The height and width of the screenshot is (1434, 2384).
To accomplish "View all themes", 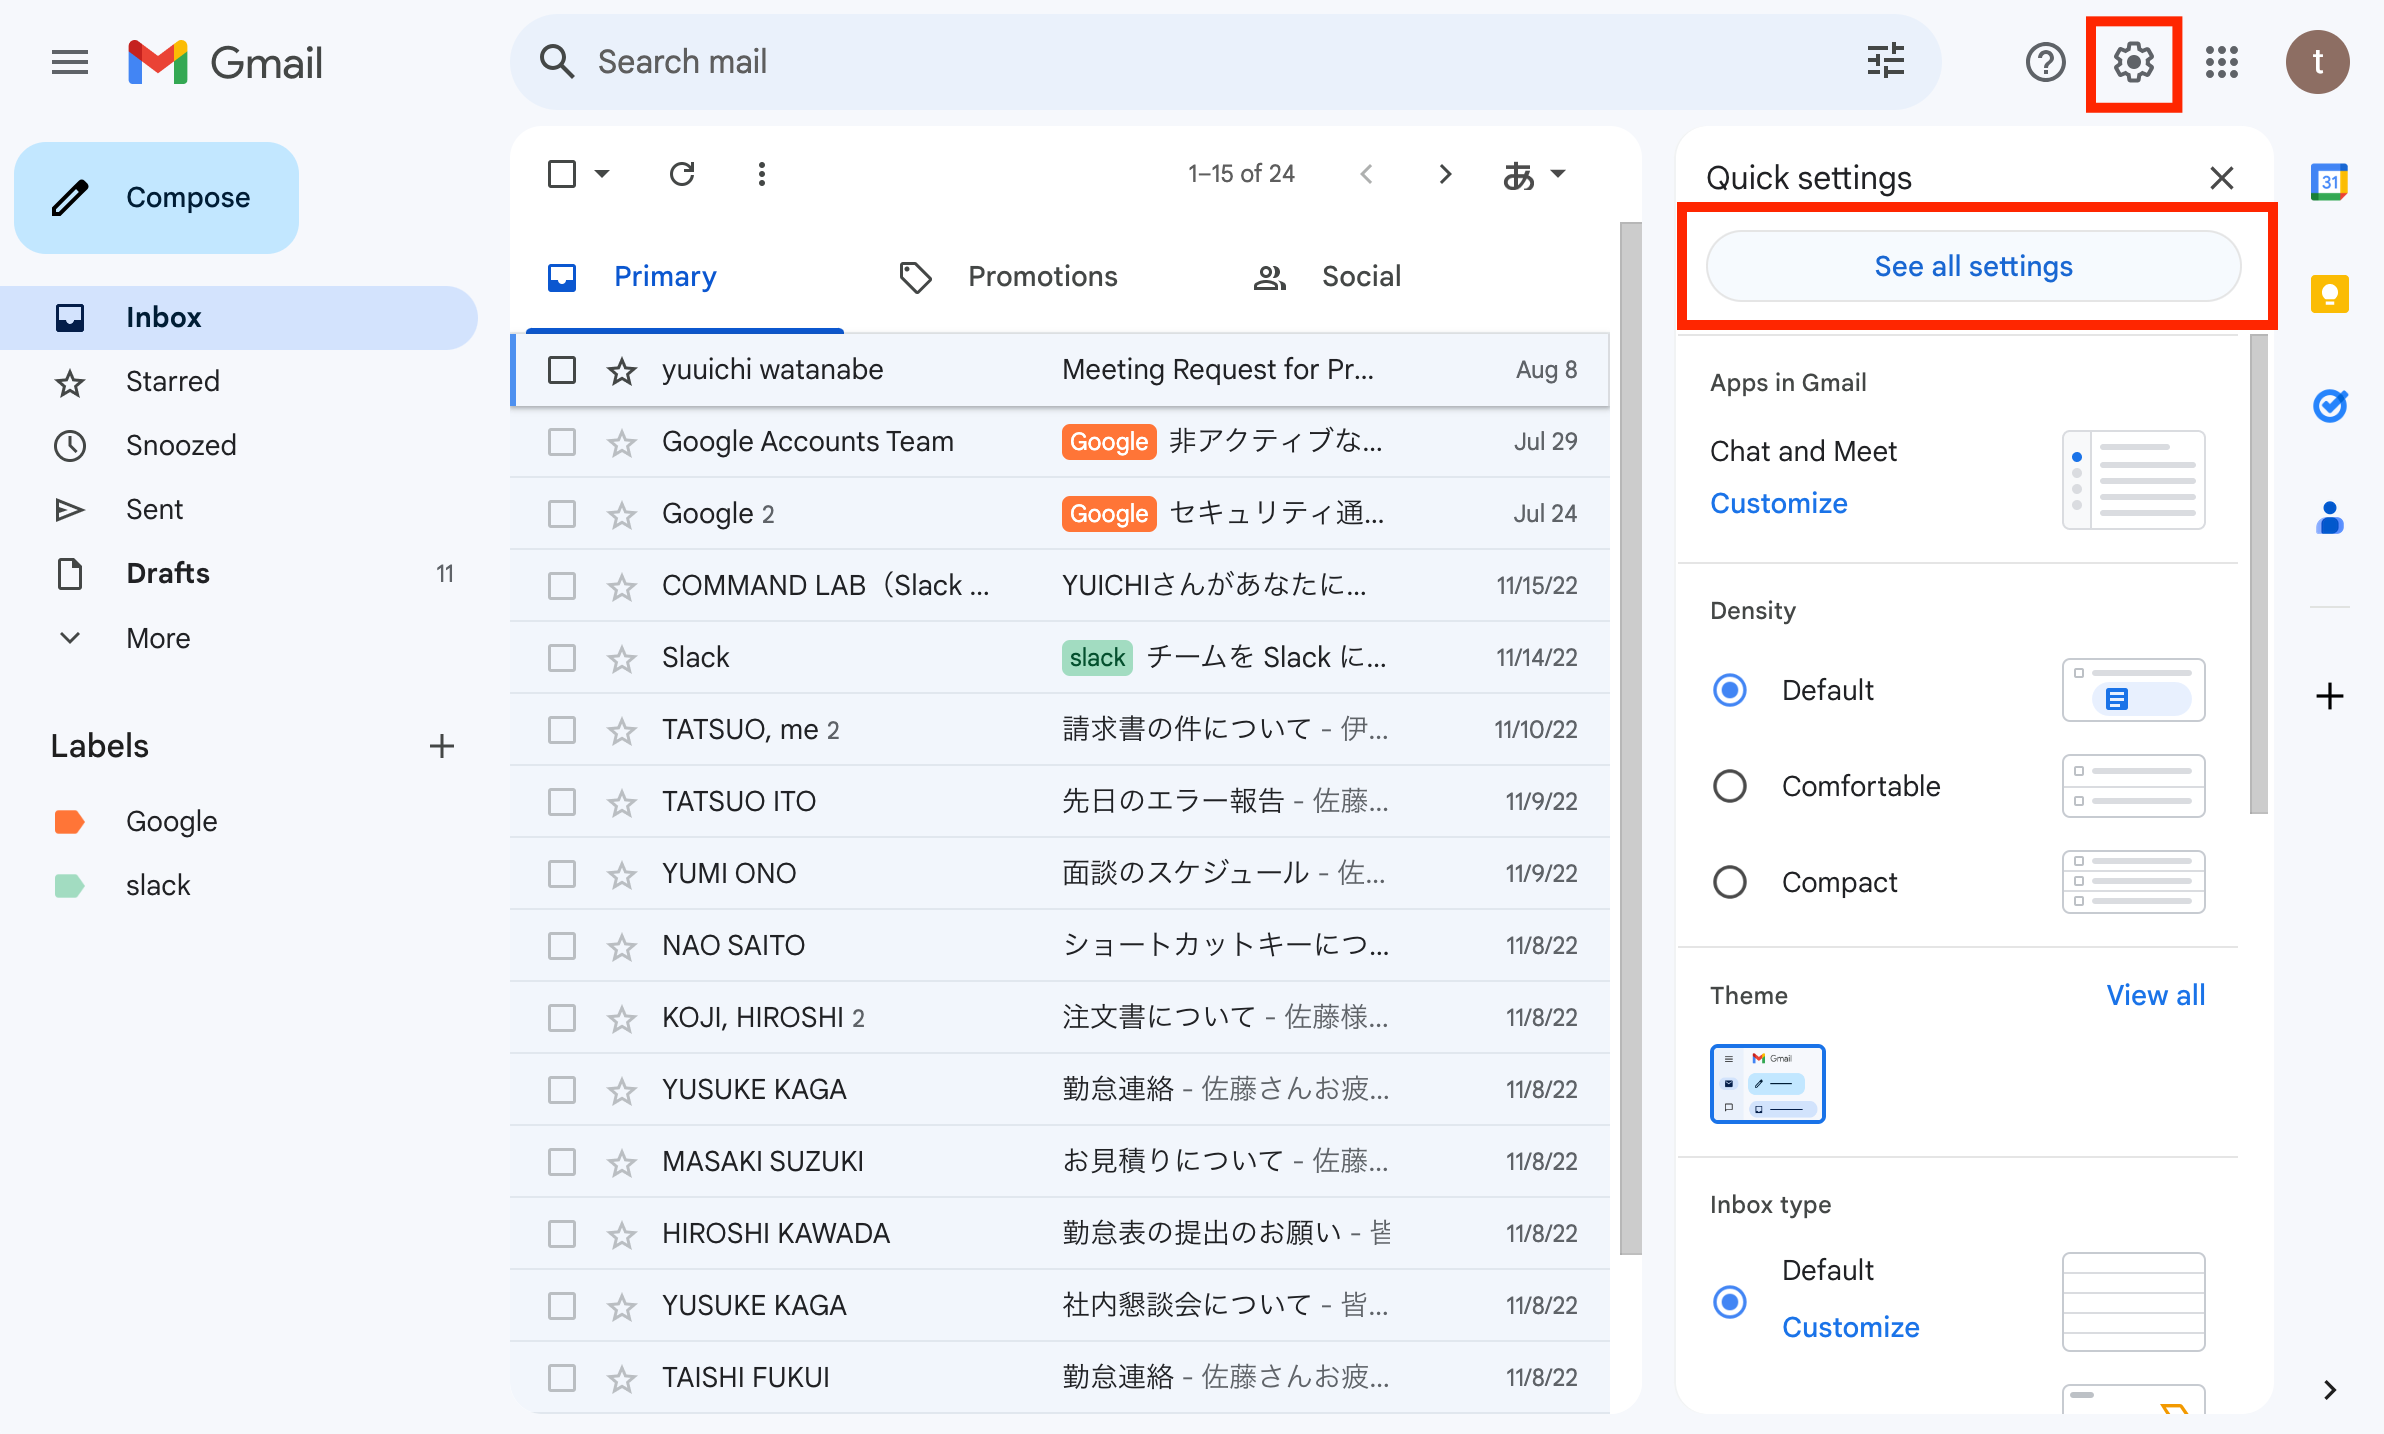I will [2155, 995].
